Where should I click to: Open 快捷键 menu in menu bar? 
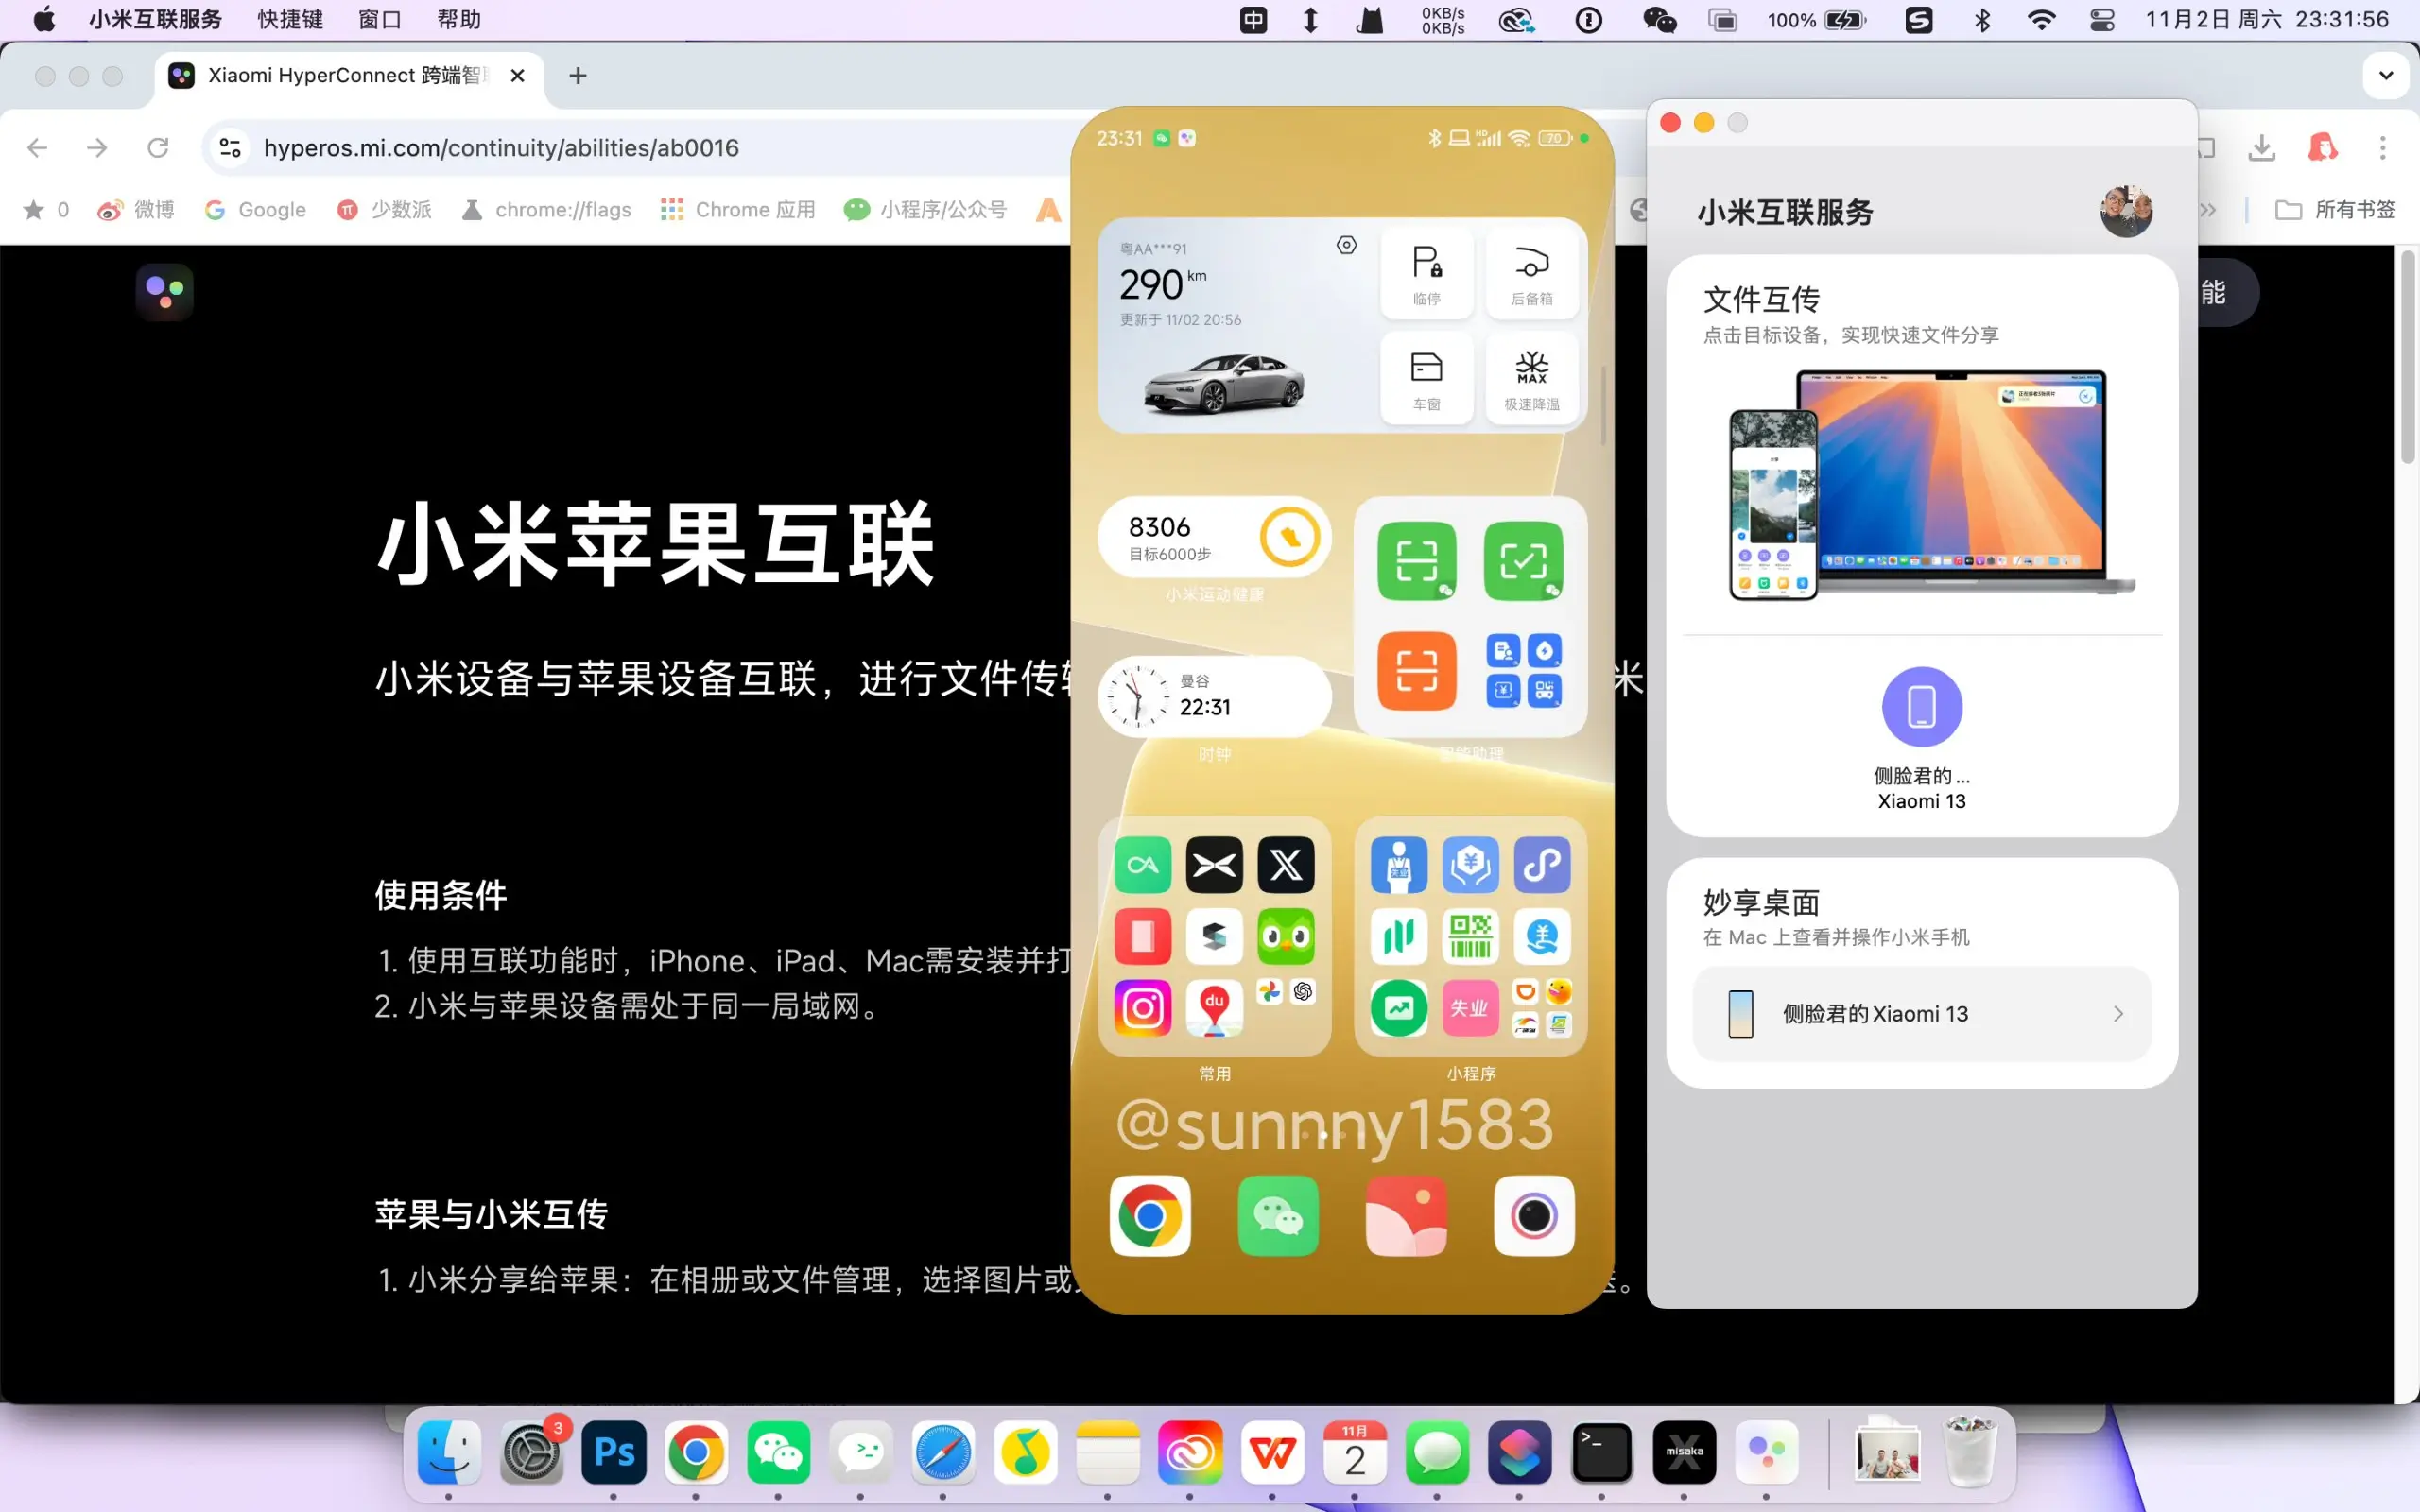290,20
